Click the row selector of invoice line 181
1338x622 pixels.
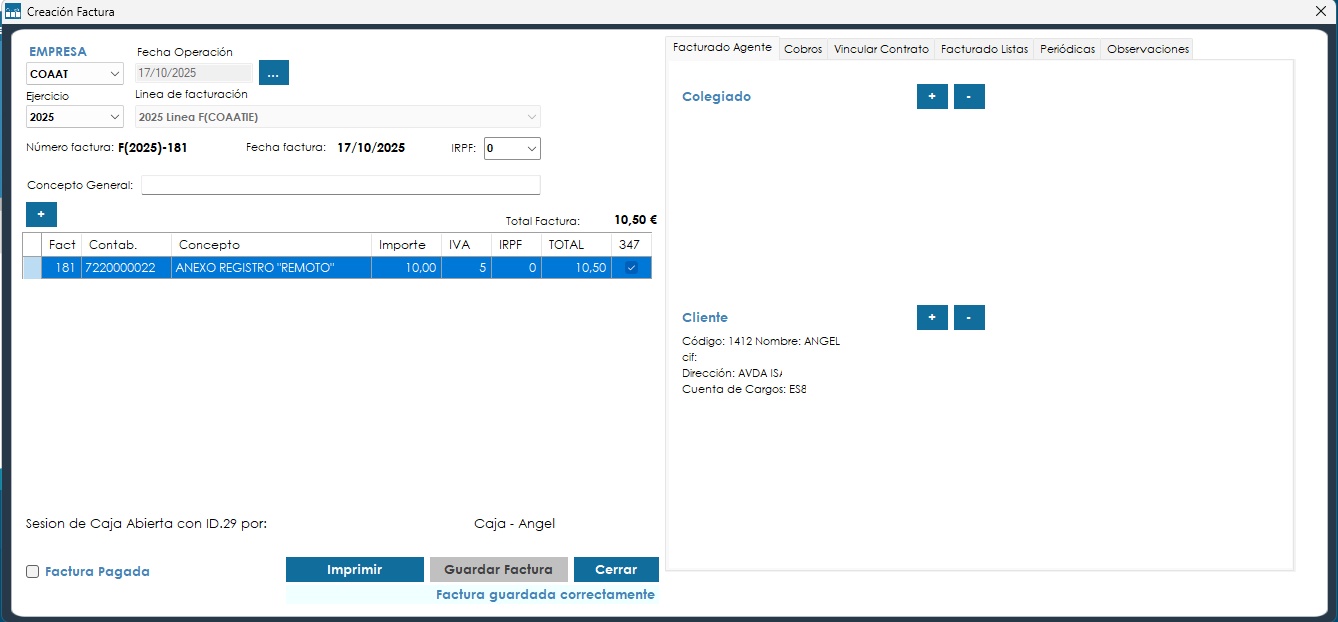point(32,268)
